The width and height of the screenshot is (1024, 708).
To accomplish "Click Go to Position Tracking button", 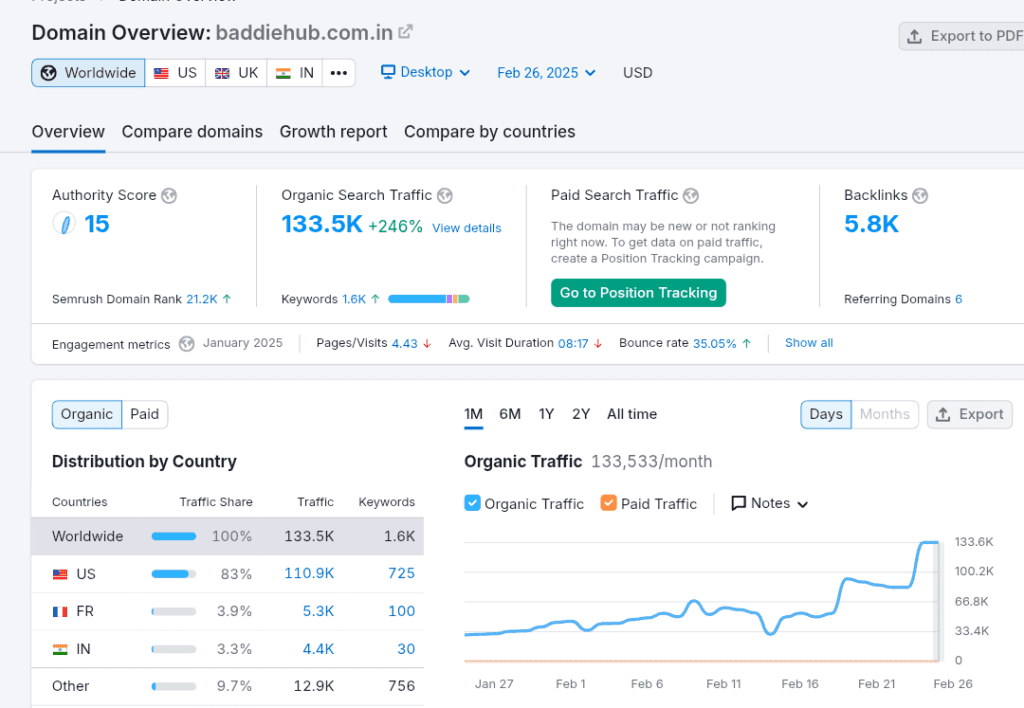I will [x=638, y=293].
